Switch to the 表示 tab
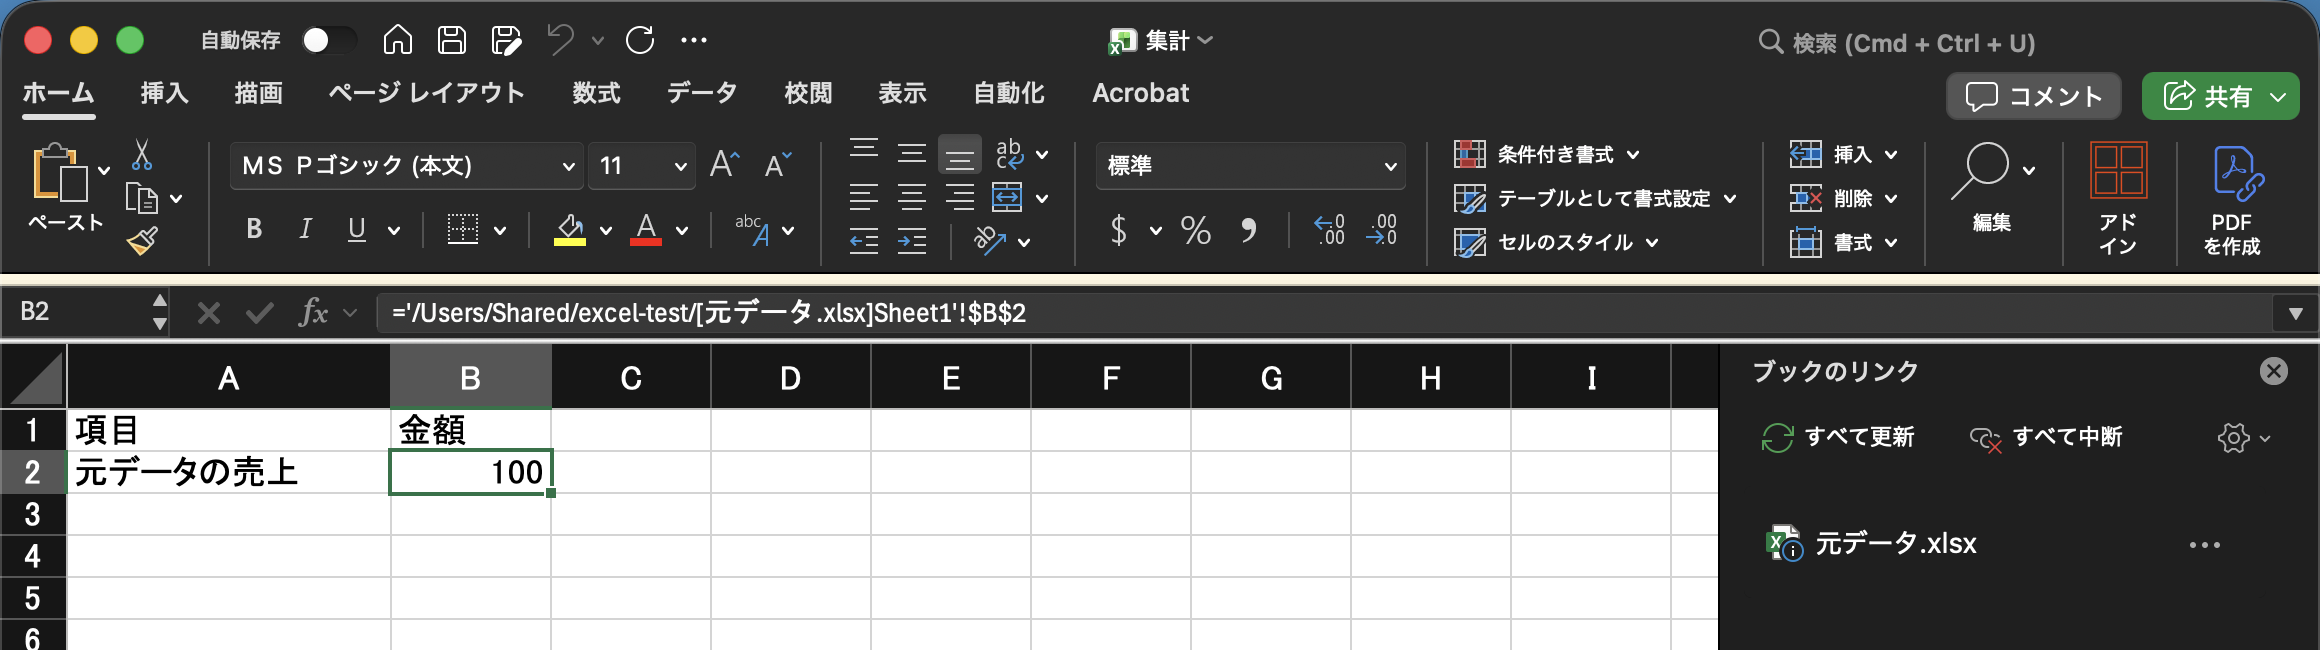Image resolution: width=2320 pixels, height=650 pixels. tap(903, 93)
